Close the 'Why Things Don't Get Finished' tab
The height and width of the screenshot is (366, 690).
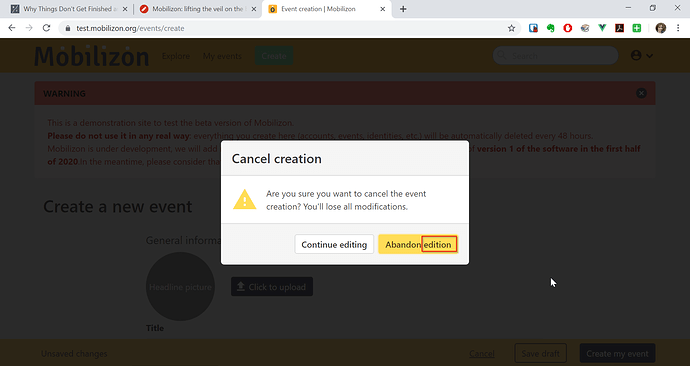click(x=125, y=9)
